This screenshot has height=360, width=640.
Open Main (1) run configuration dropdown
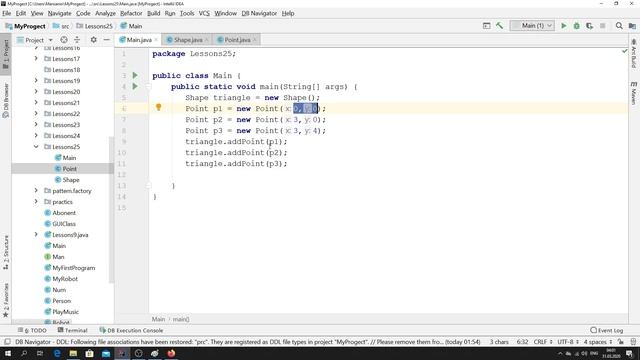[532, 26]
